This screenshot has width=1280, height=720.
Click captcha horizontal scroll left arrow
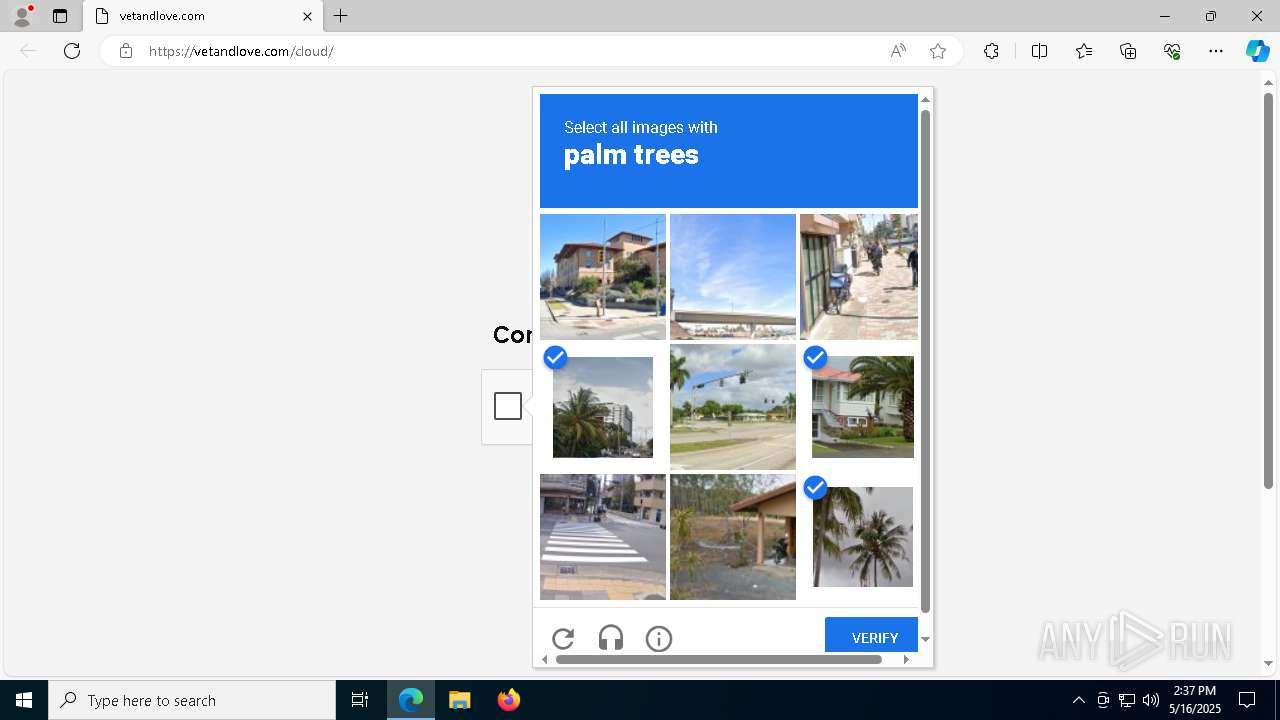click(x=545, y=659)
